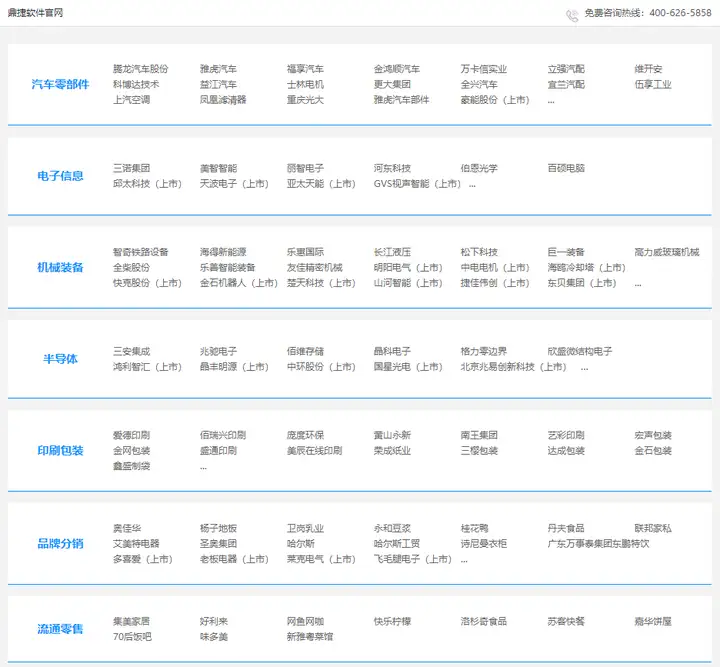Click the 长江液压 entry
This screenshot has height=667, width=720.
tap(392, 252)
